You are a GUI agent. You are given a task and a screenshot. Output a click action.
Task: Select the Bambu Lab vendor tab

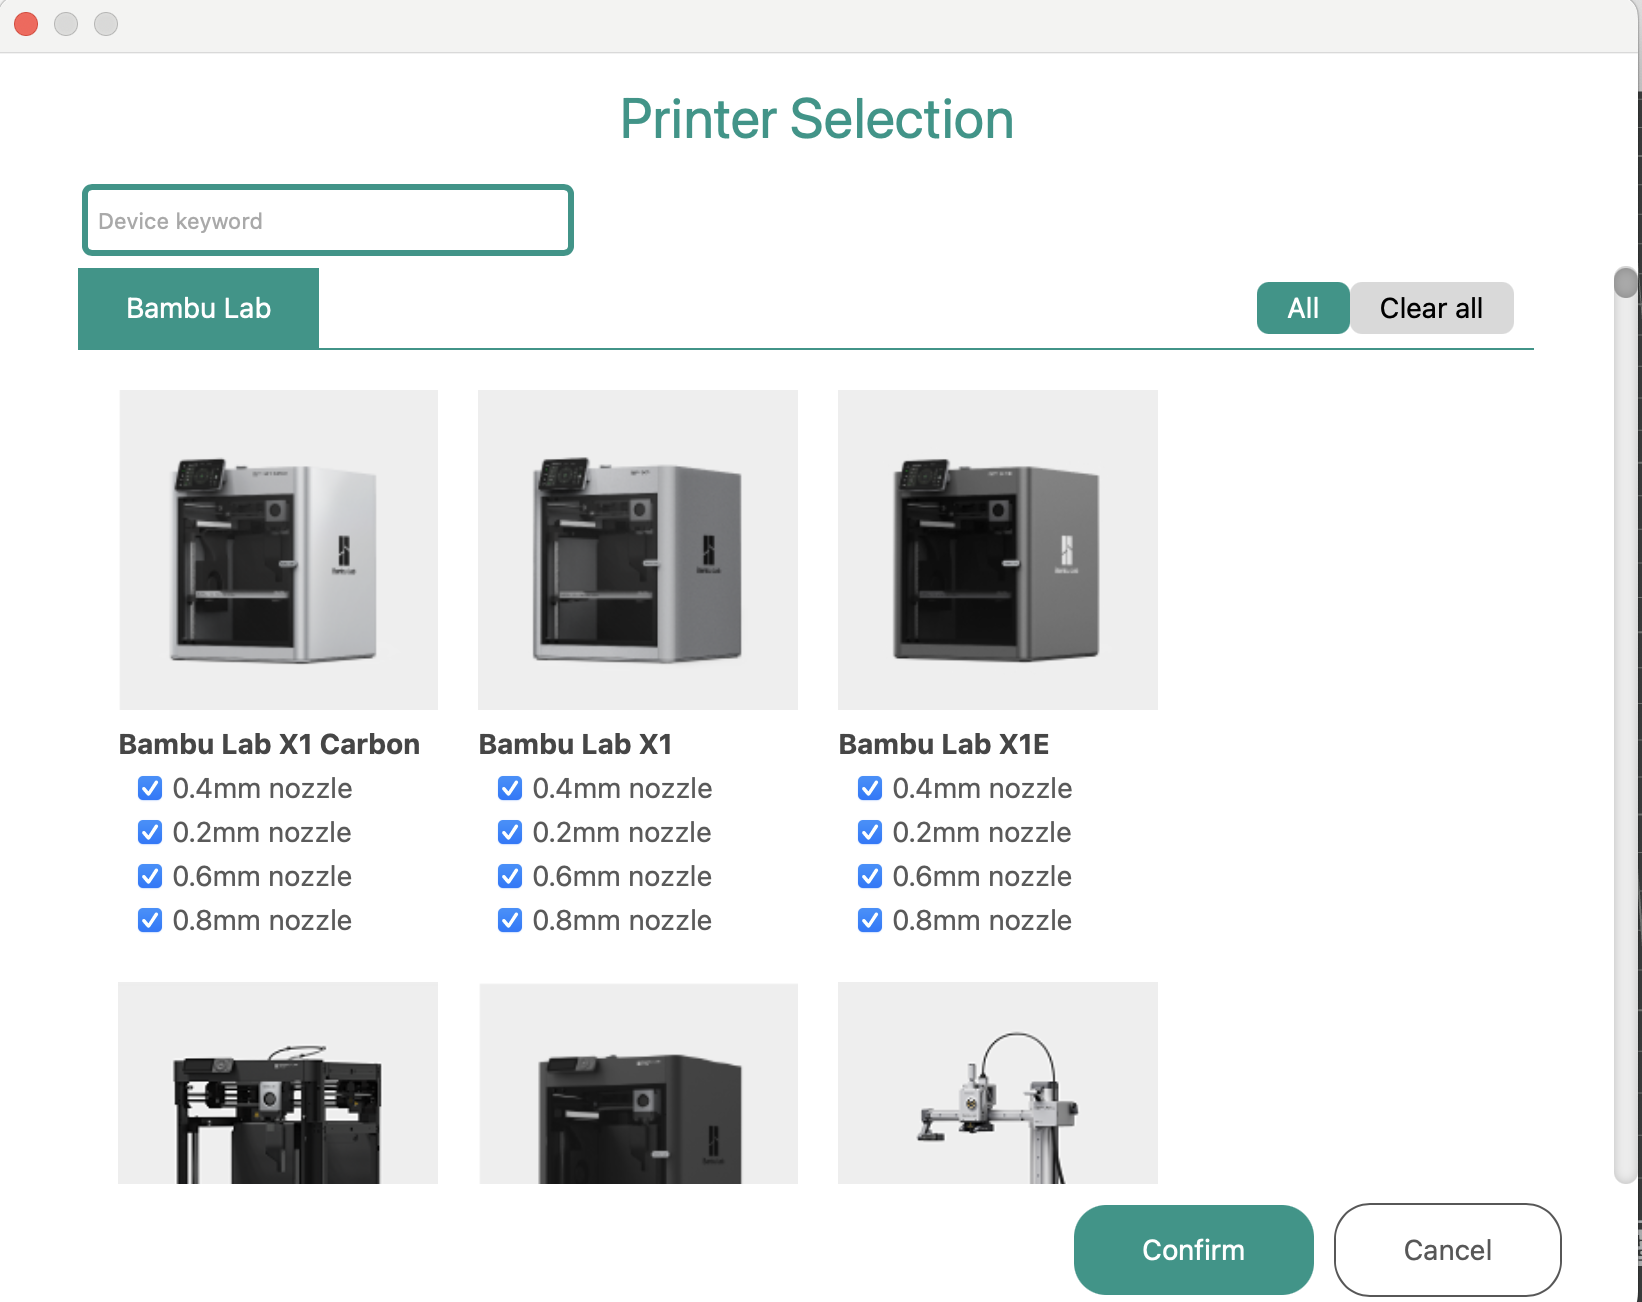click(x=198, y=308)
